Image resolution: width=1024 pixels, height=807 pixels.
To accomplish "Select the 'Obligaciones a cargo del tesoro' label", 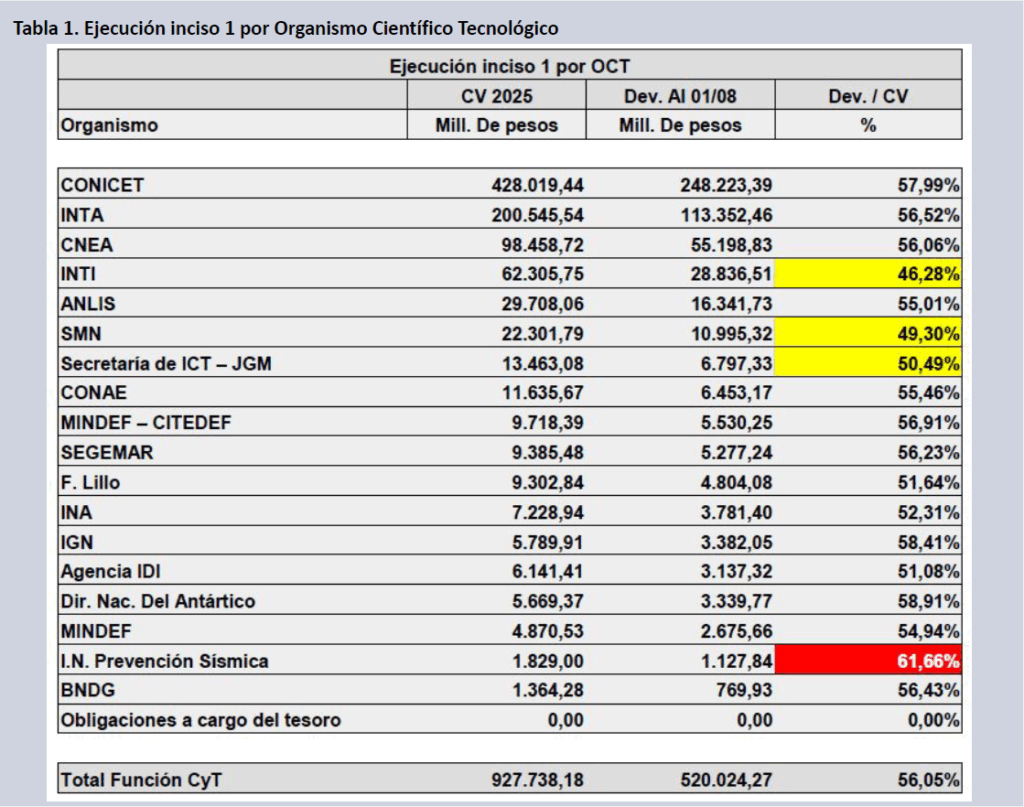I will [201, 720].
